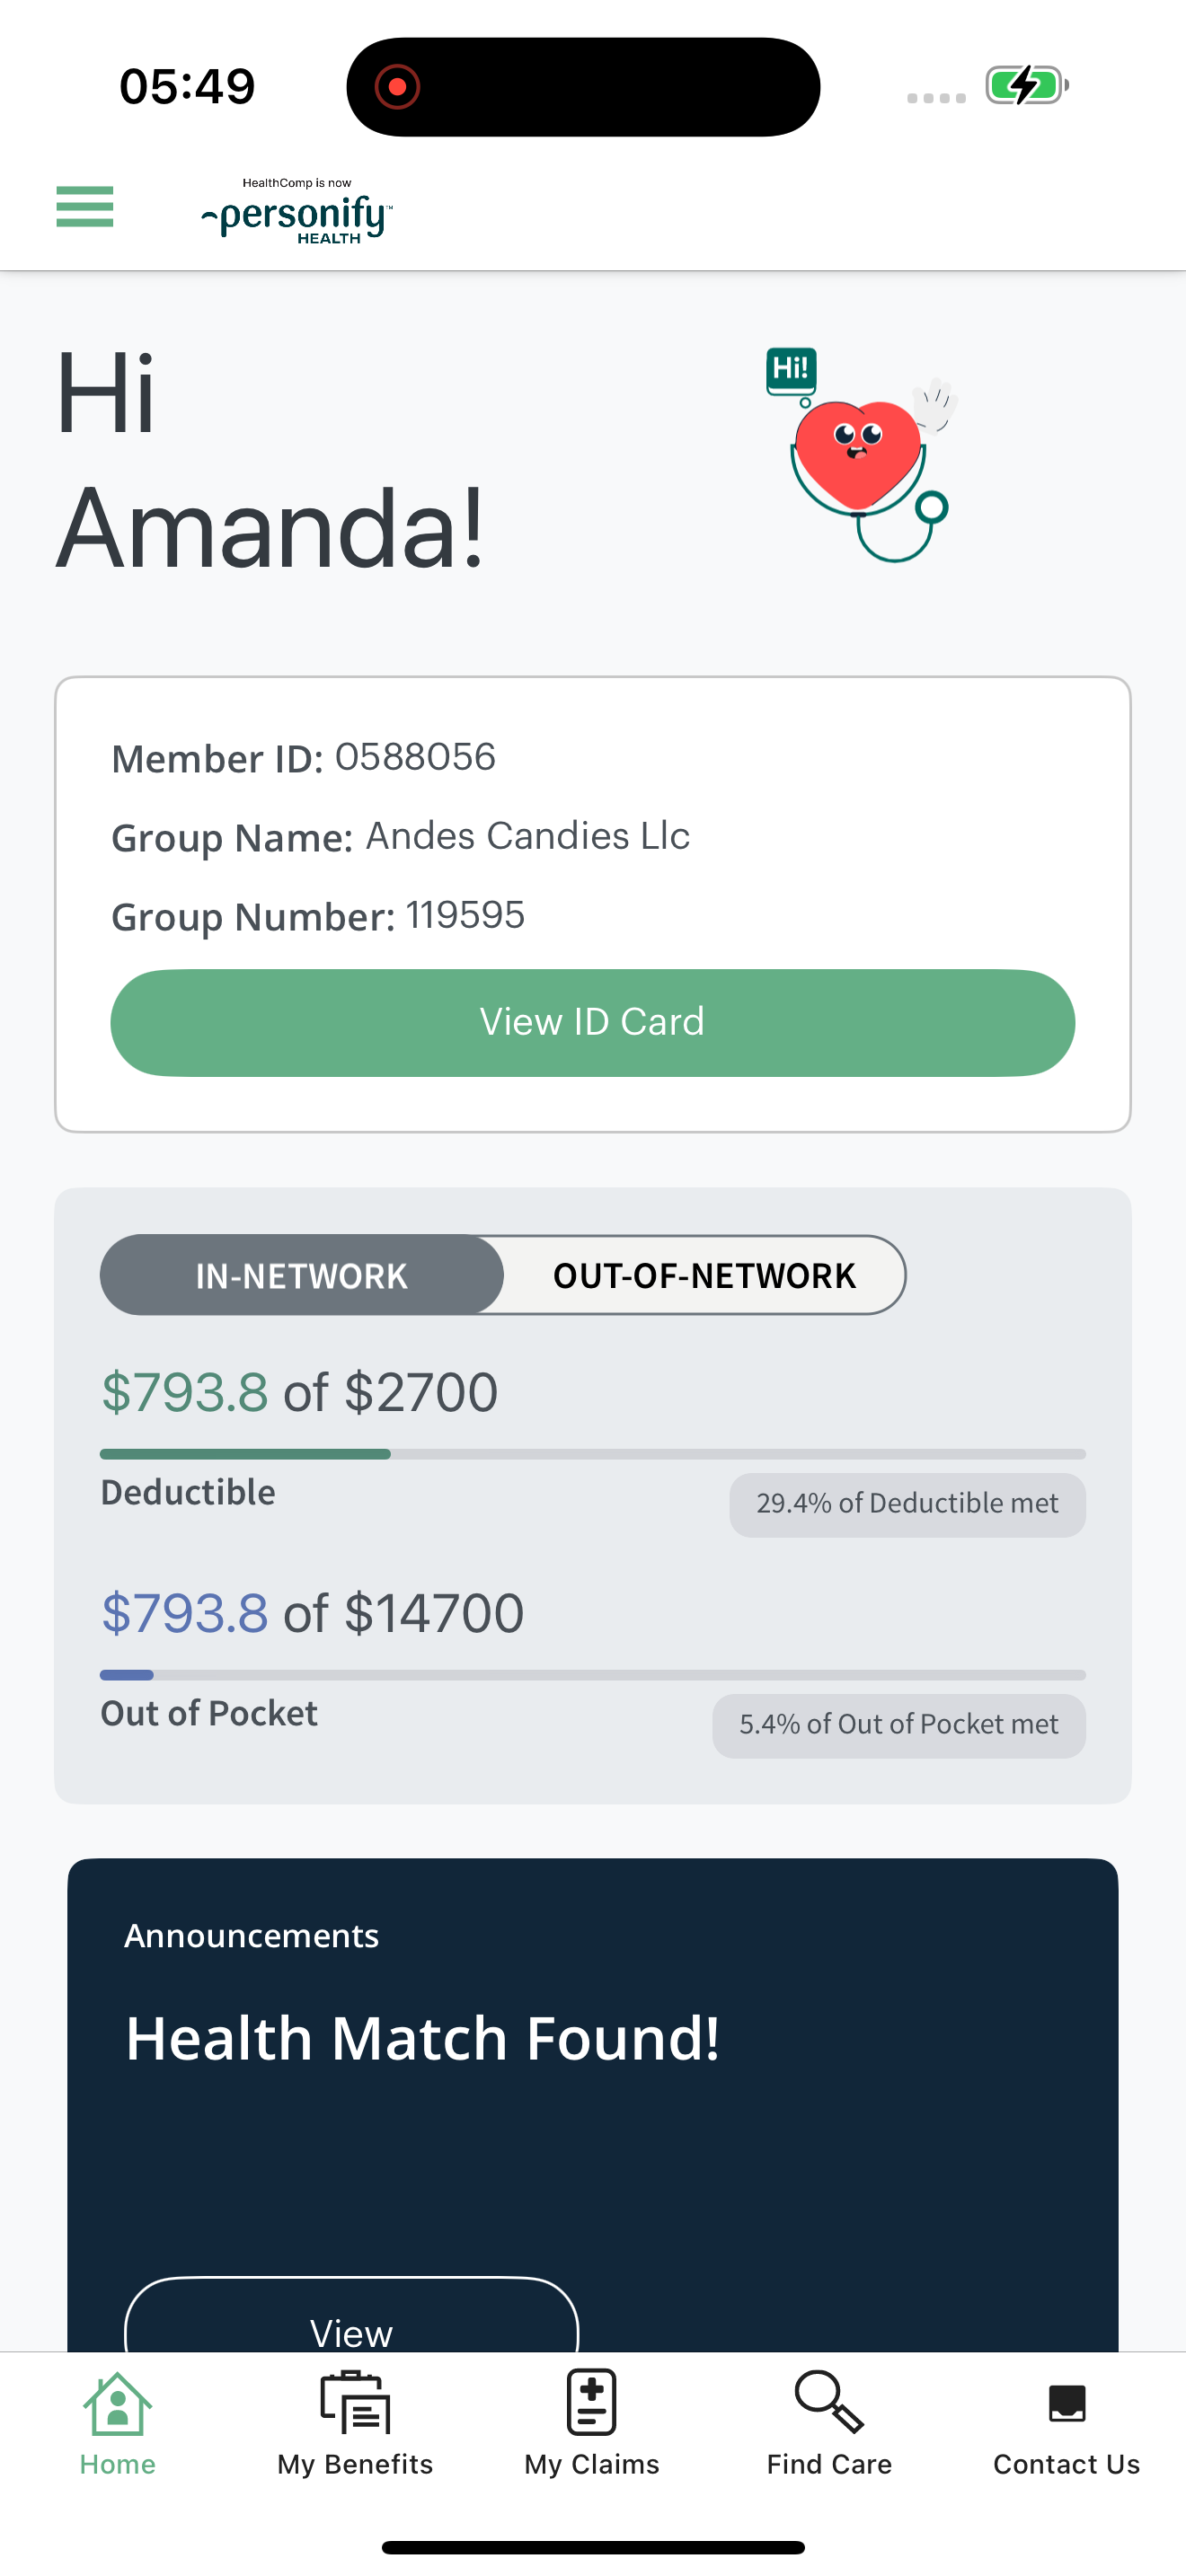1186x2576 pixels.
Task: Open the hamburger menu
Action: [85, 207]
